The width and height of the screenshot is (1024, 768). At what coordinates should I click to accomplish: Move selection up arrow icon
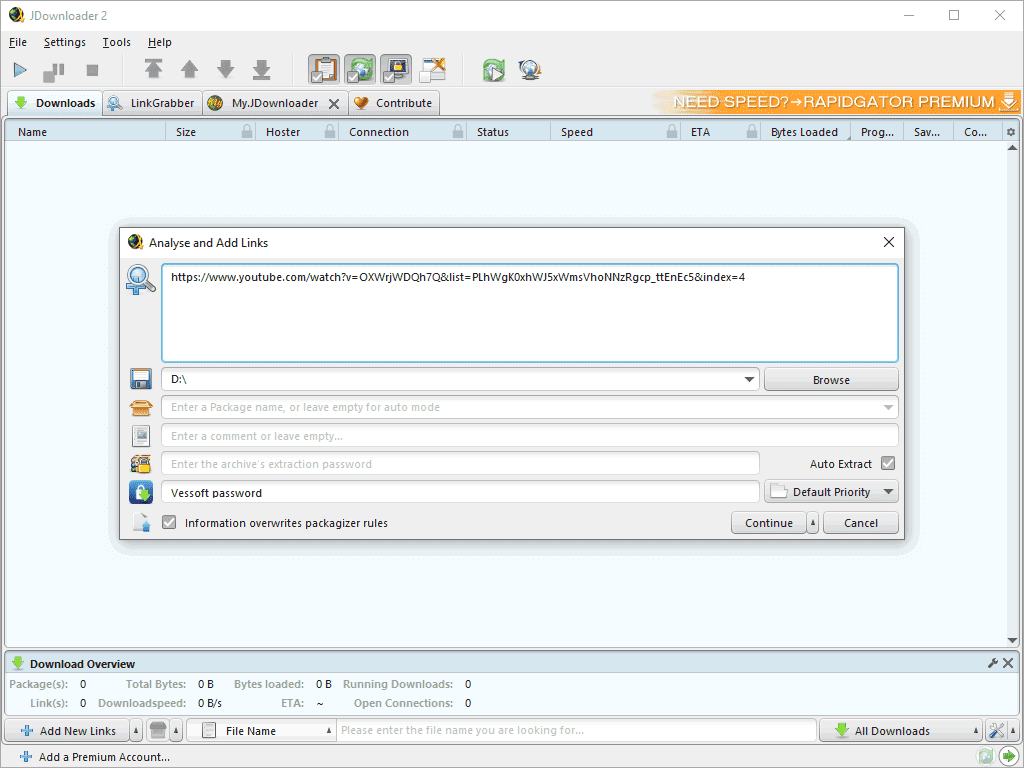[x=189, y=69]
